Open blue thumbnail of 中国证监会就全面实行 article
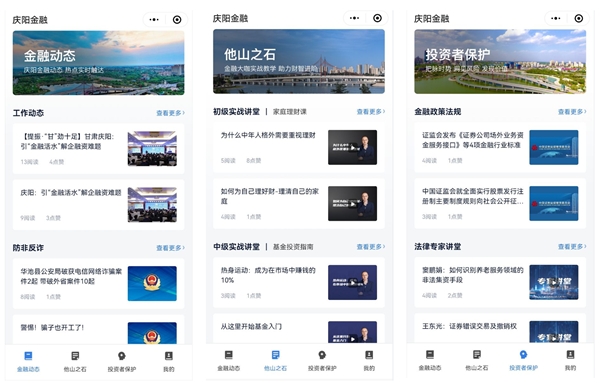Image resolution: width=600 pixels, height=383 pixels. click(554, 204)
